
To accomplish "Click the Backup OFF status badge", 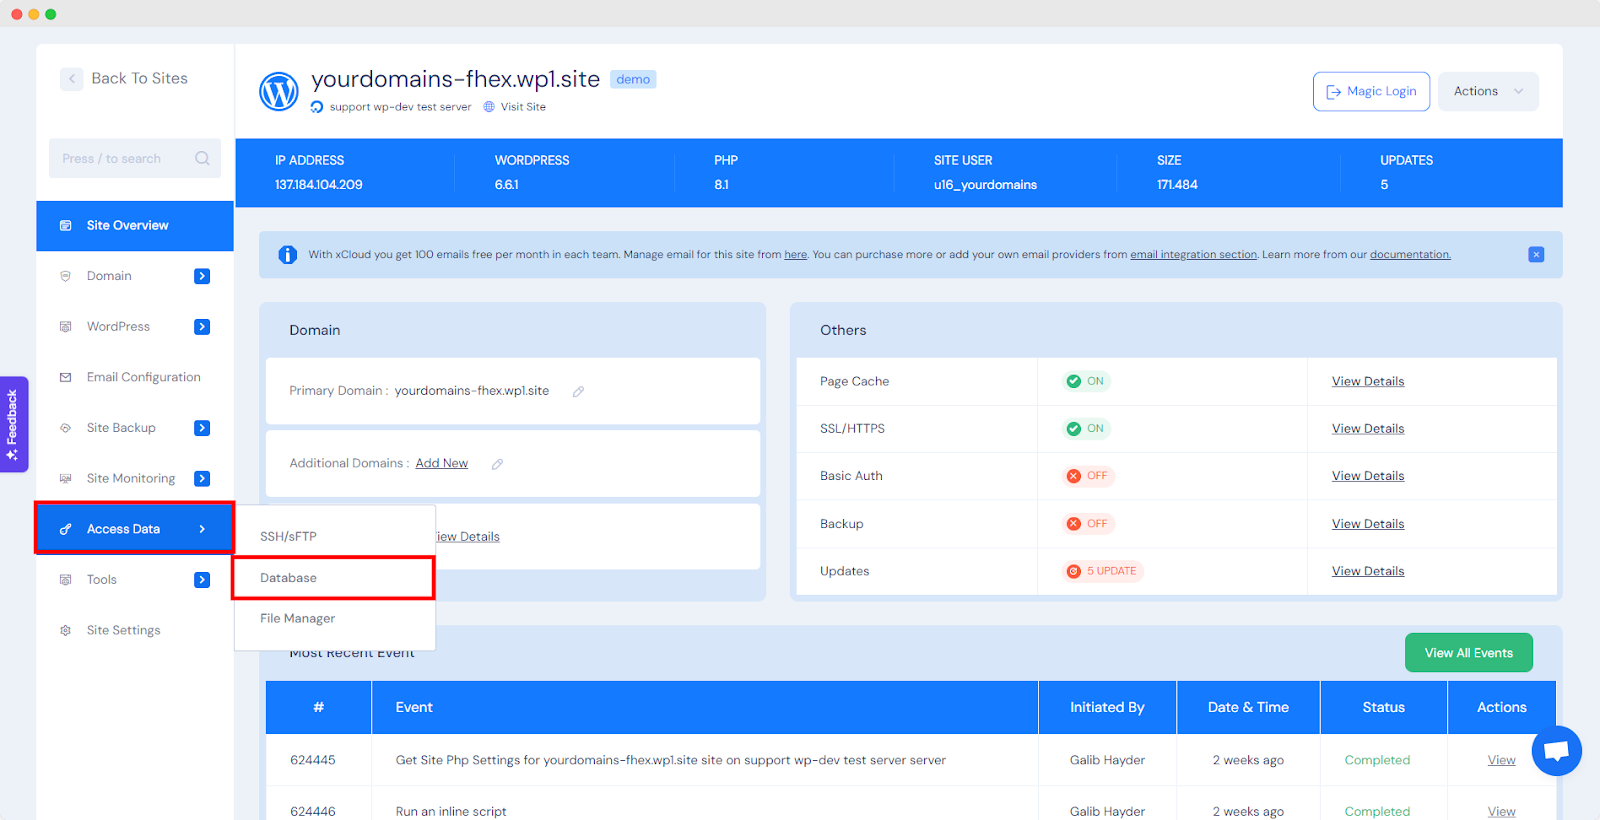I will [1088, 524].
